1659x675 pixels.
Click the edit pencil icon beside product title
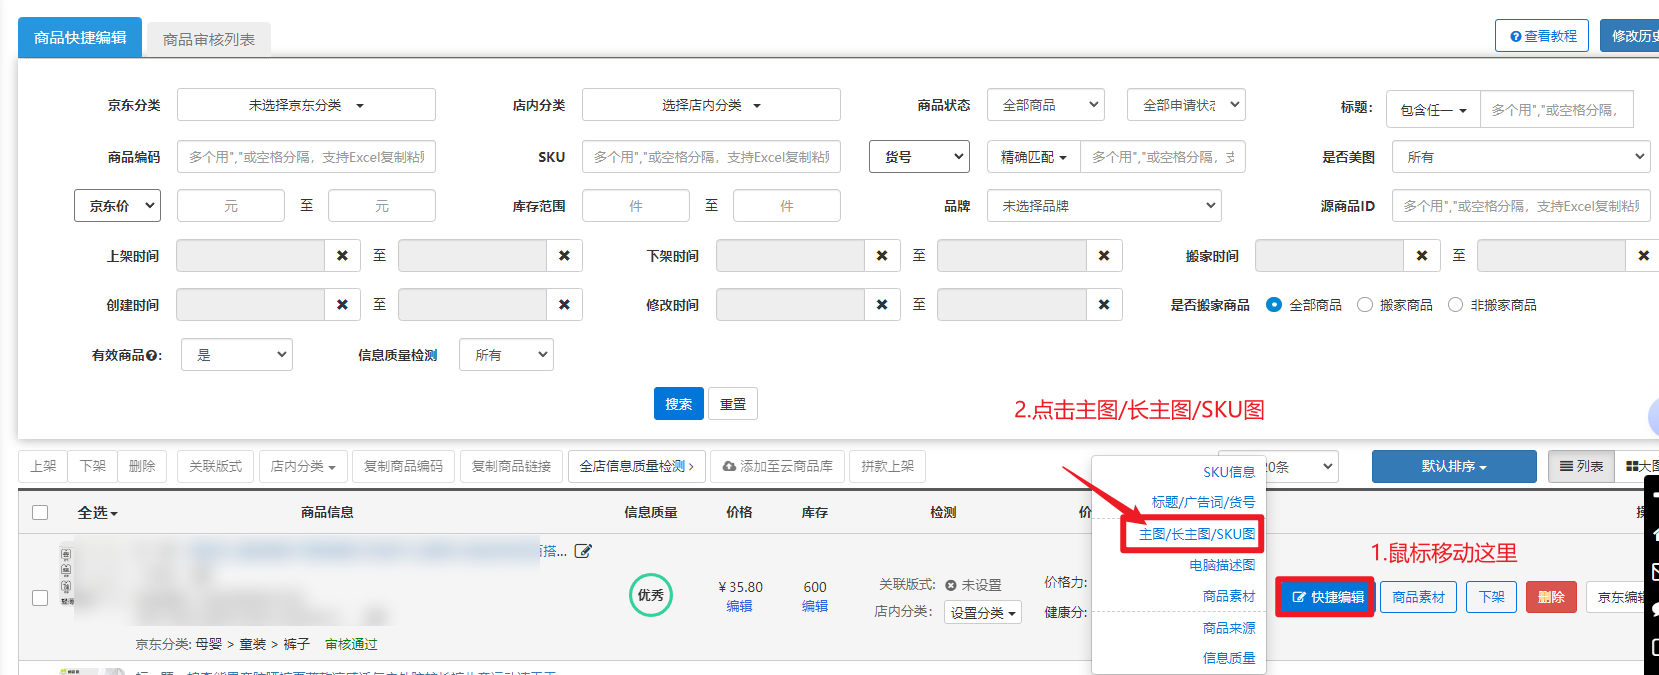click(x=583, y=551)
